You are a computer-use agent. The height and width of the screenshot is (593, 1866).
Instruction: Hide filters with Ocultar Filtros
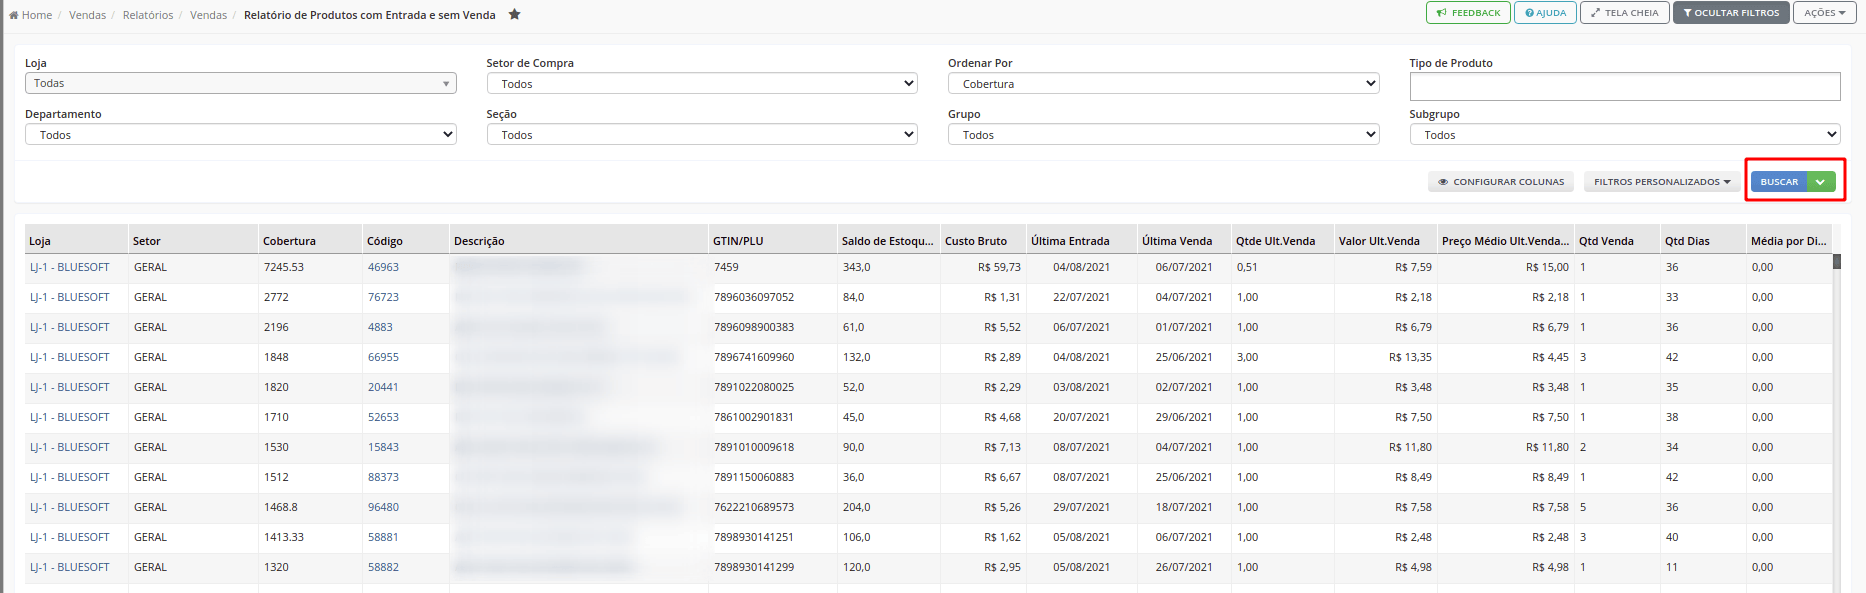click(1731, 13)
